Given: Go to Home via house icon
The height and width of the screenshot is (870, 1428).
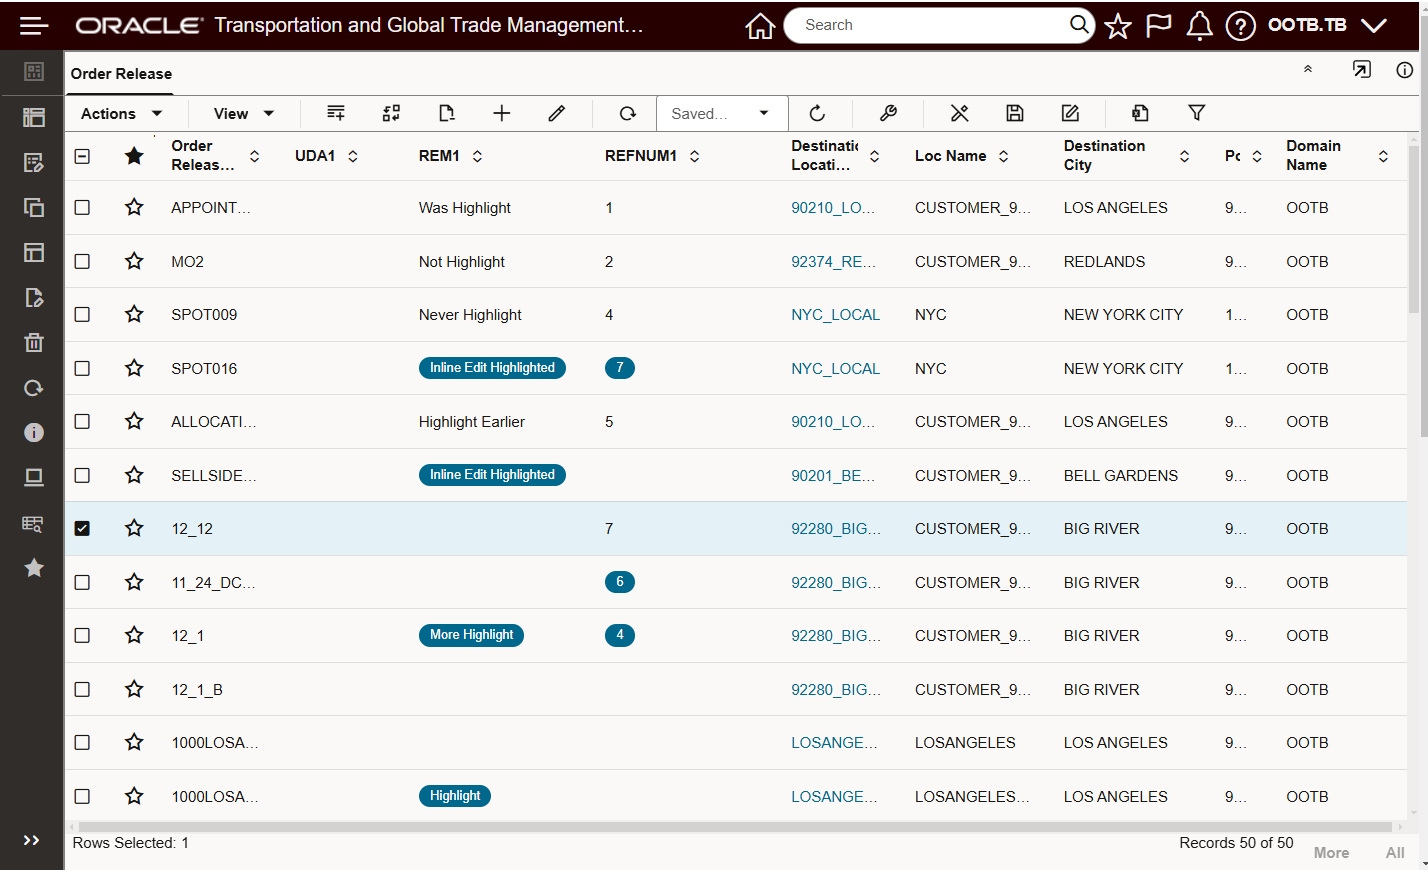Looking at the screenshot, I should tap(760, 26).
